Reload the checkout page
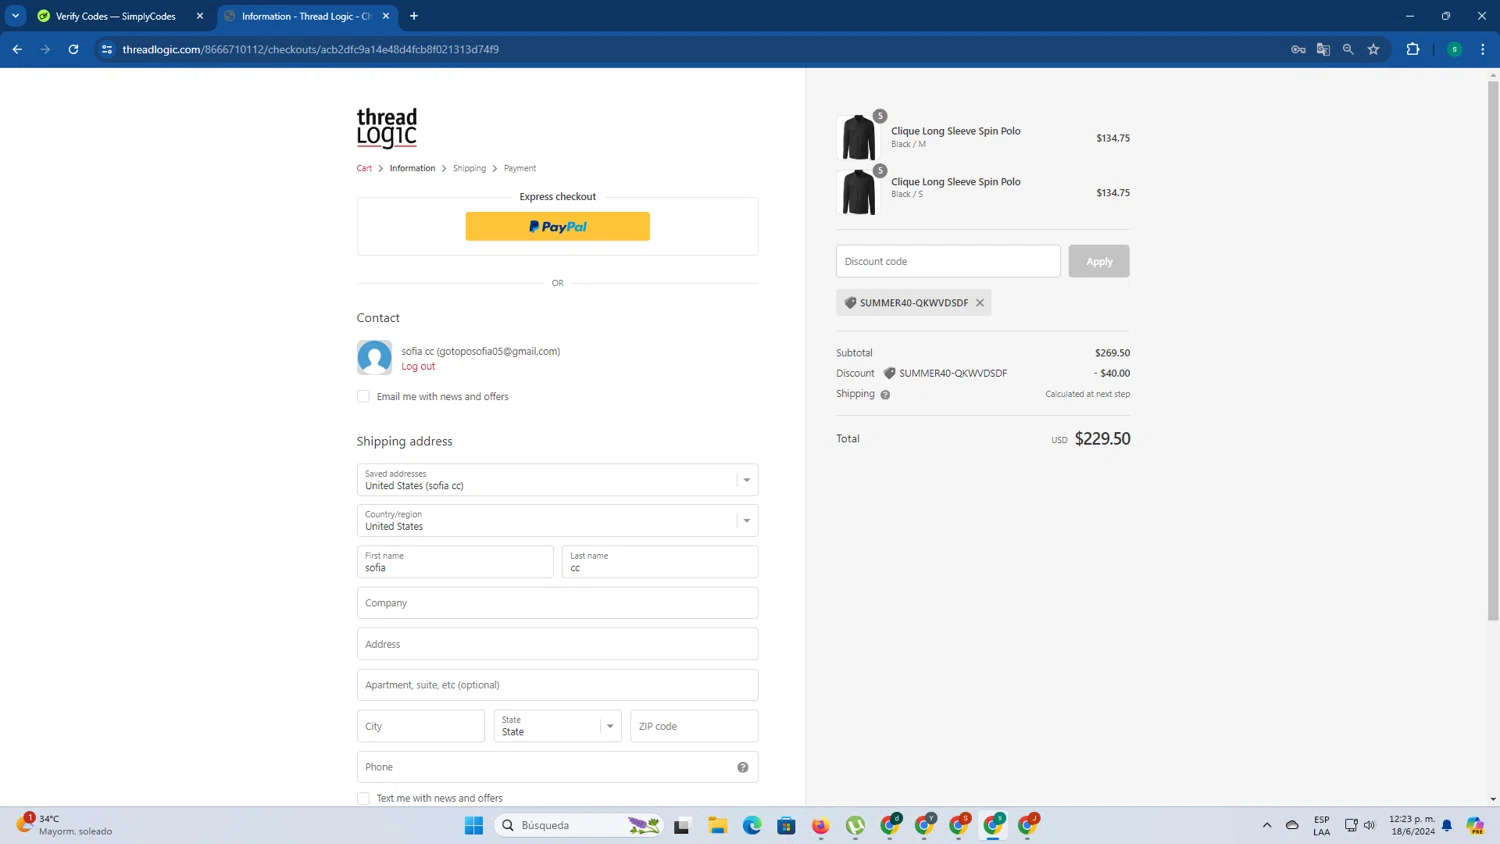1500x844 pixels. [x=73, y=49]
